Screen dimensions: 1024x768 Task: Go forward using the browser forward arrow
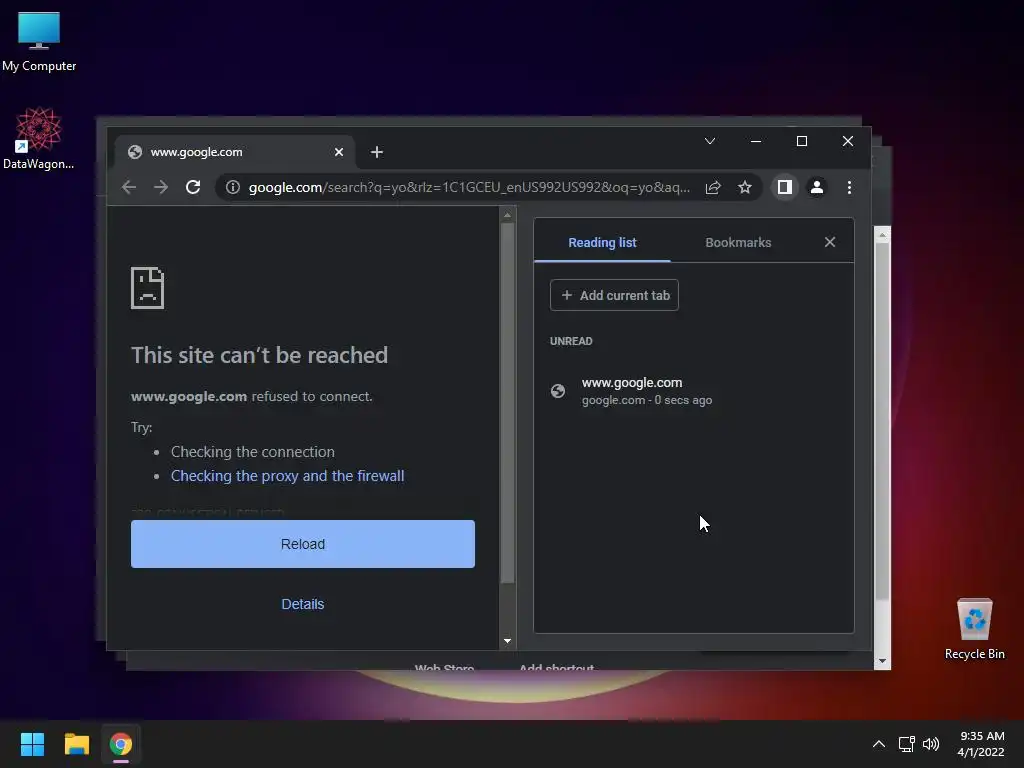pyautogui.click(x=161, y=187)
